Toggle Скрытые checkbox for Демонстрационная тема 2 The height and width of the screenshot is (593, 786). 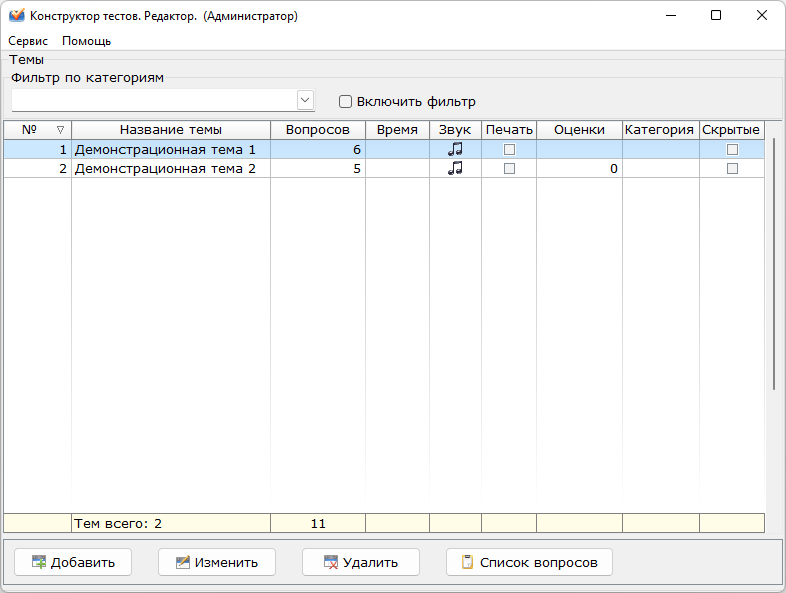click(732, 169)
